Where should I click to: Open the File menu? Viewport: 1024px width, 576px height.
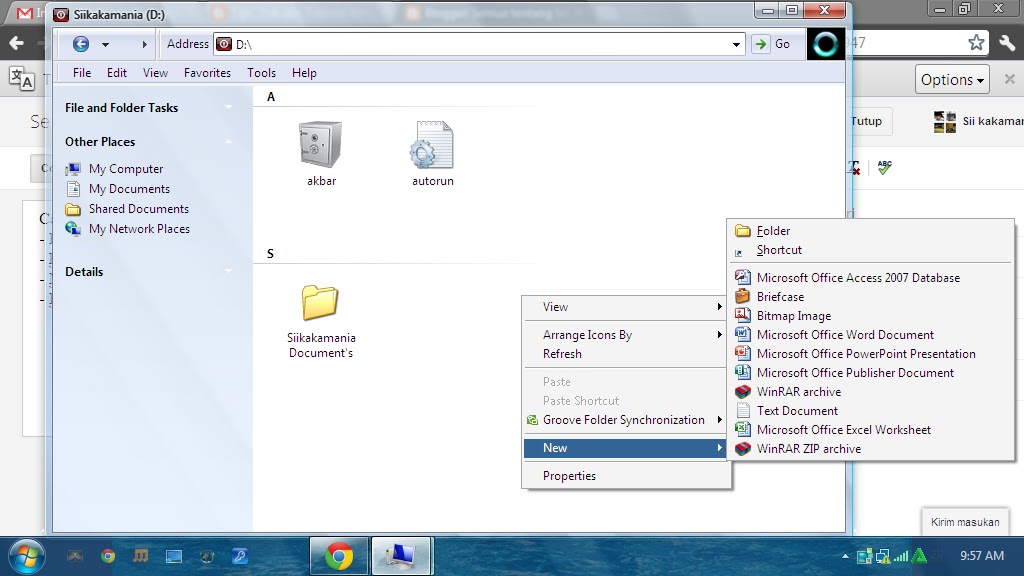pyautogui.click(x=82, y=72)
